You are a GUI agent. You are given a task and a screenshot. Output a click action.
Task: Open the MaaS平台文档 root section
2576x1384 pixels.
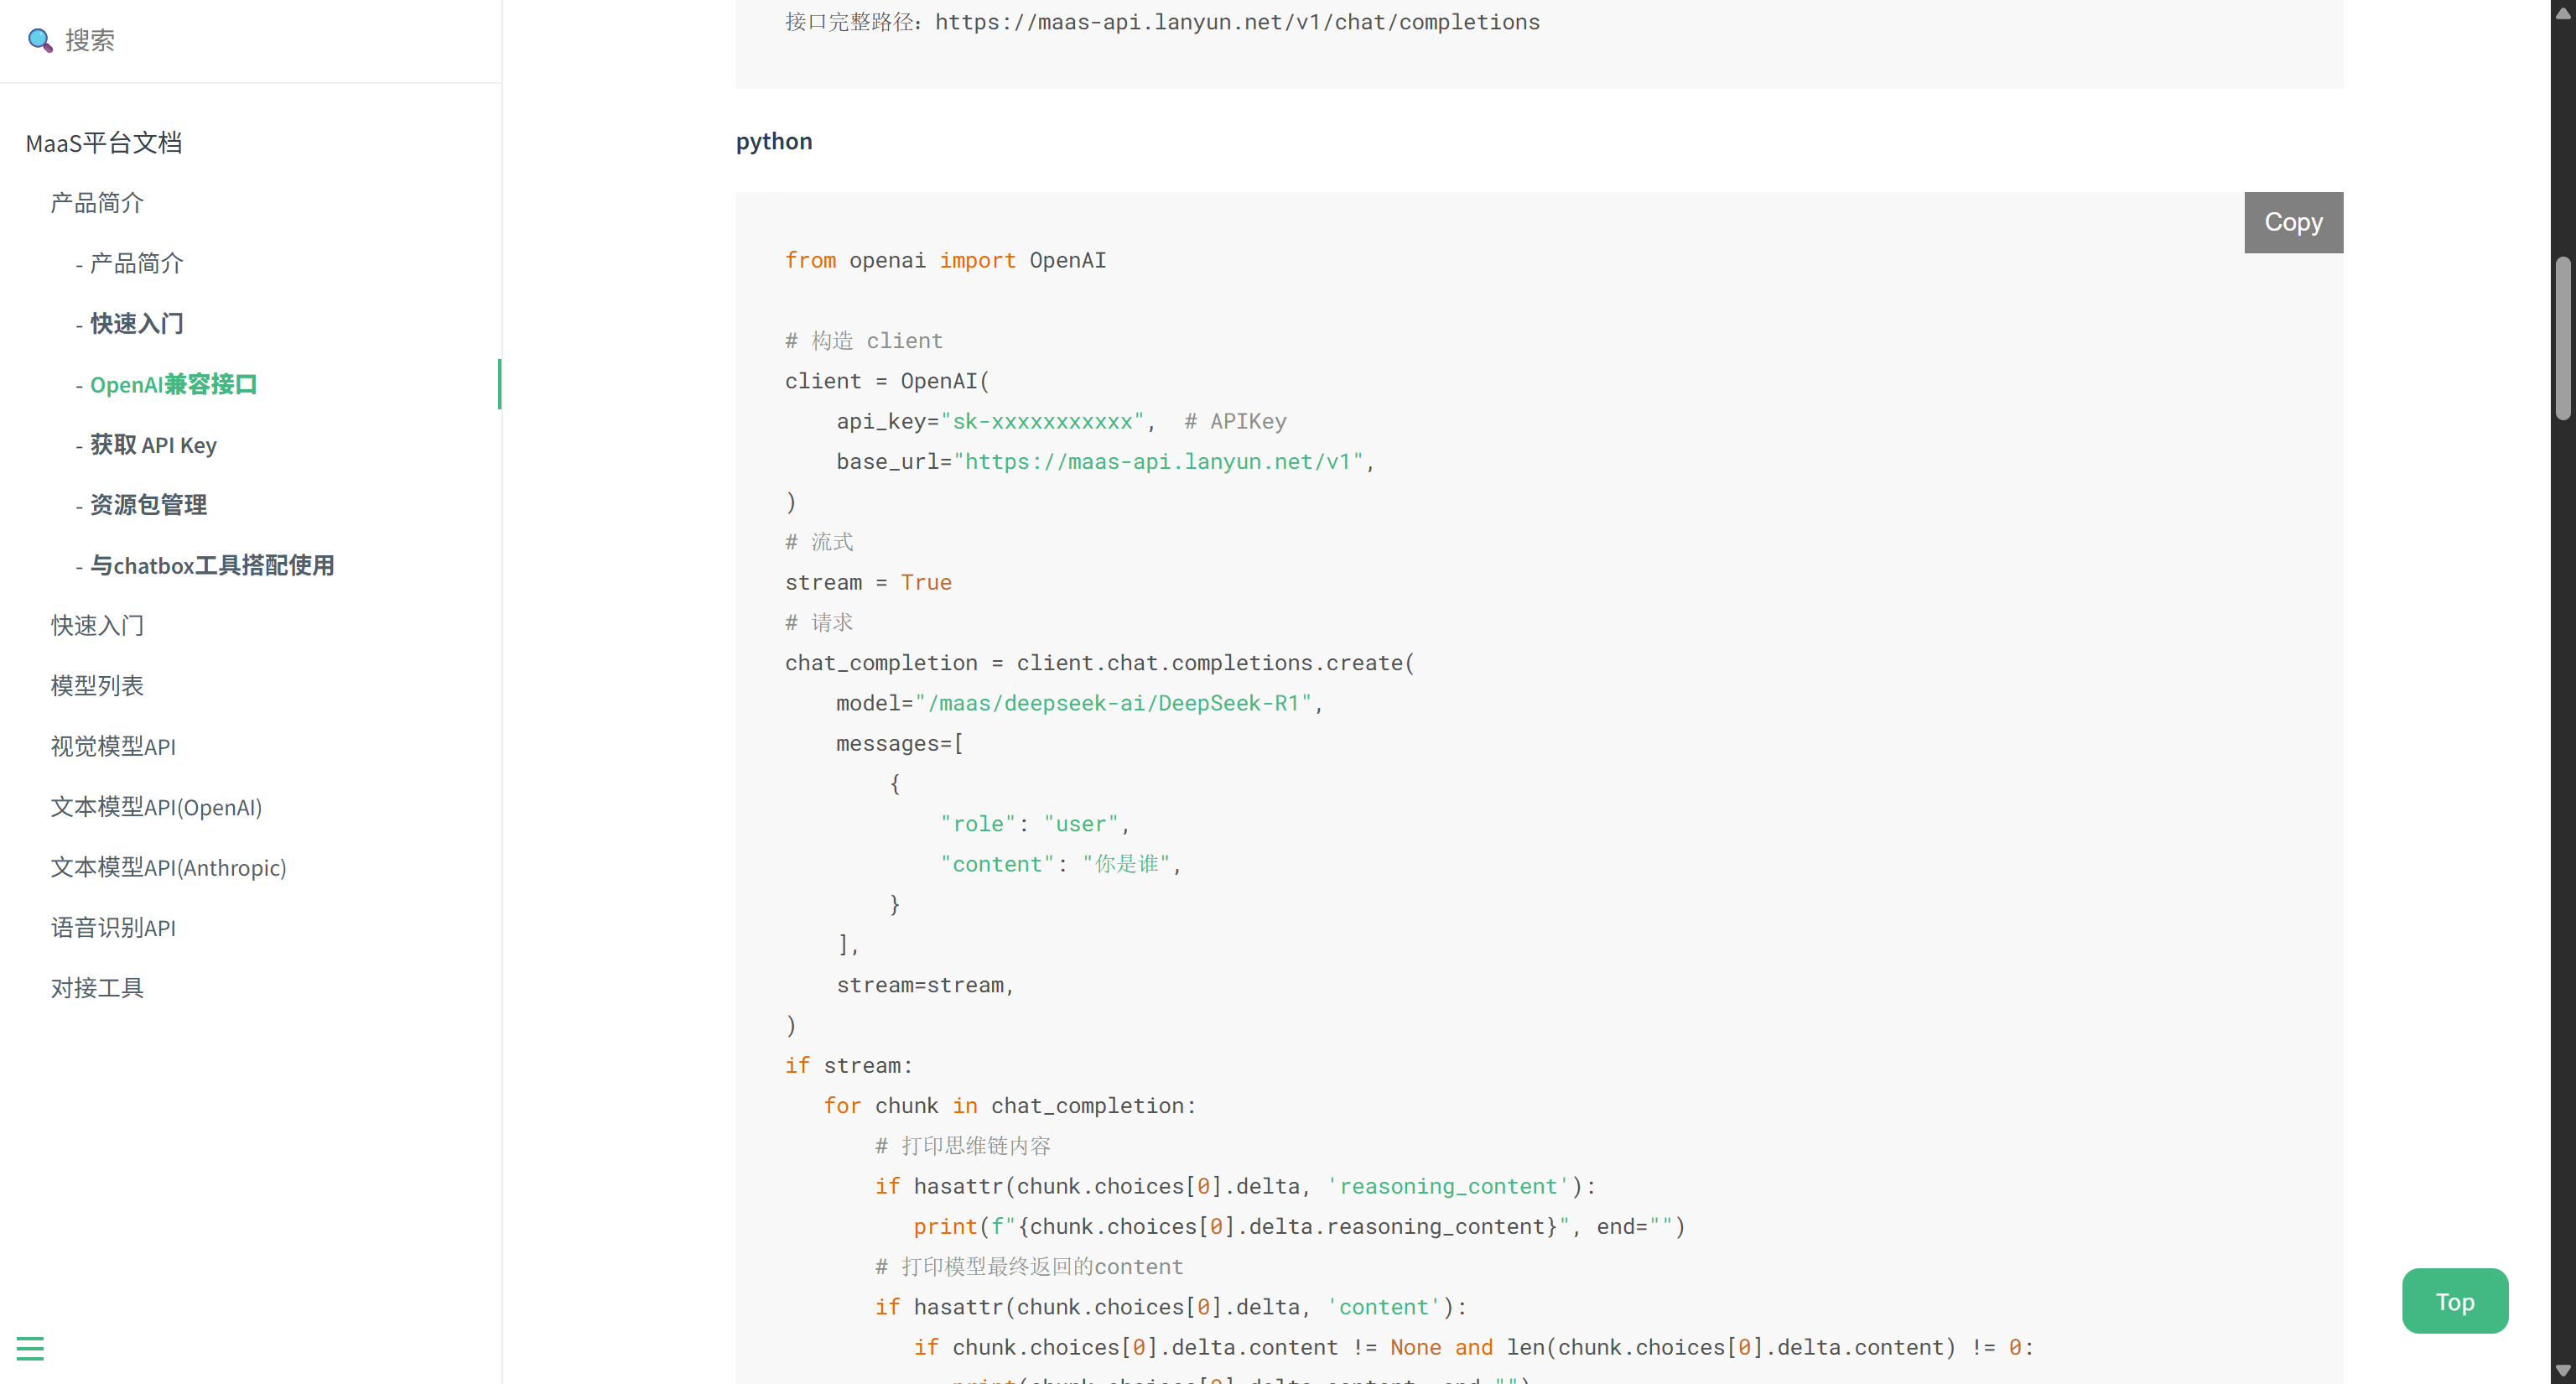104,143
